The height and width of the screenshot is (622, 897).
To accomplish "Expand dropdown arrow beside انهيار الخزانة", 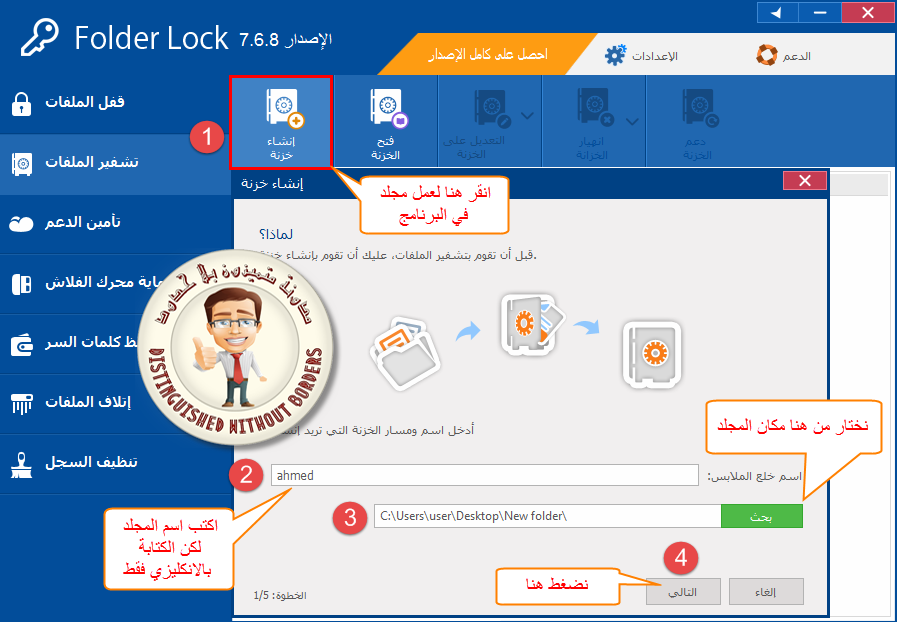I will (632, 121).
